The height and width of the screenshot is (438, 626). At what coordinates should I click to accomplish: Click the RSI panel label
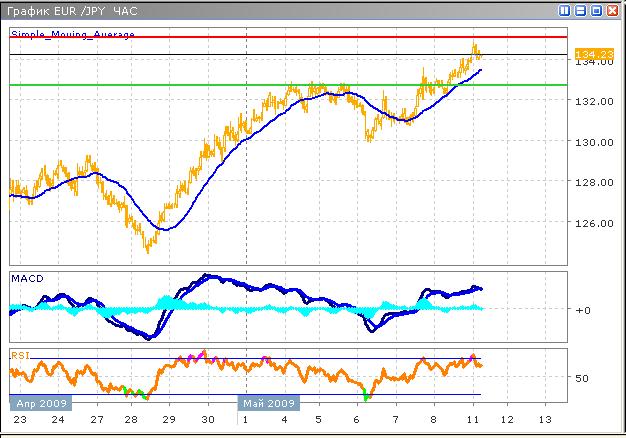point(20,354)
